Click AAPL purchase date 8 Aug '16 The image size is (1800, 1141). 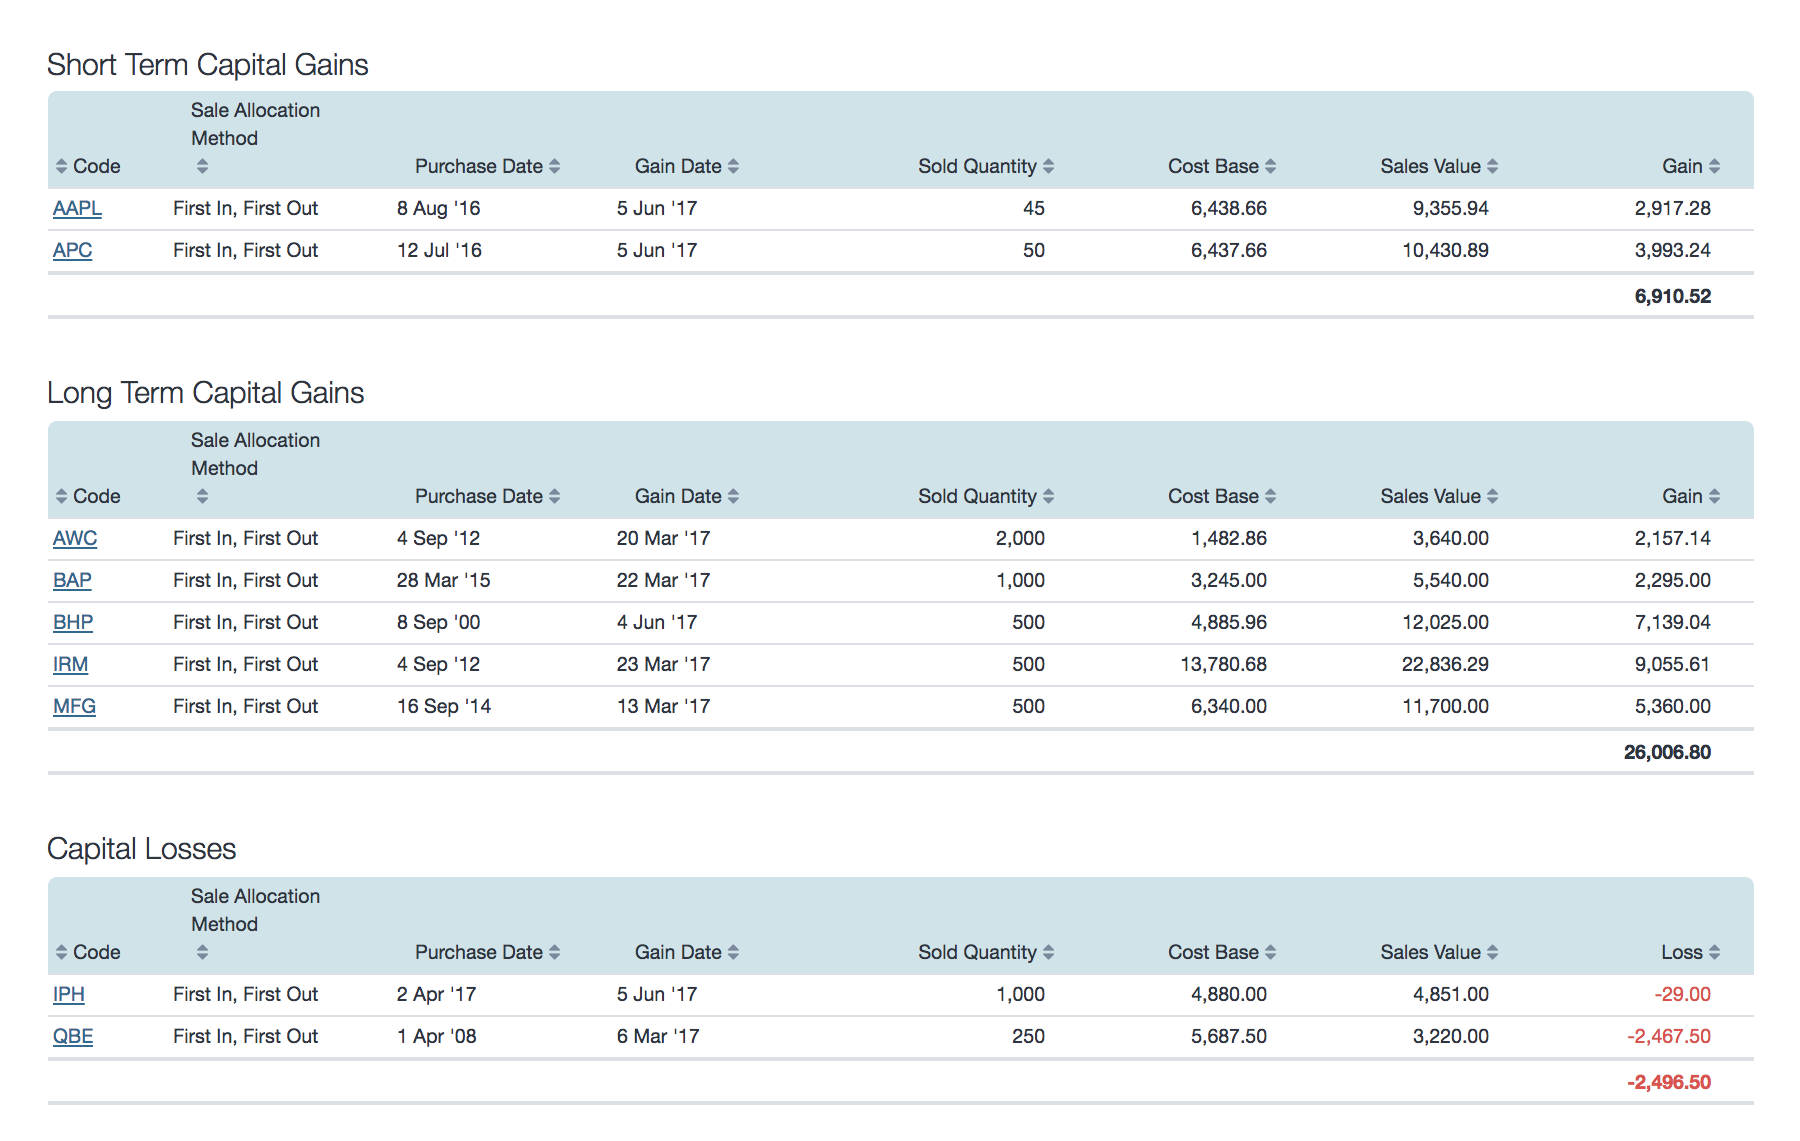coord(438,208)
